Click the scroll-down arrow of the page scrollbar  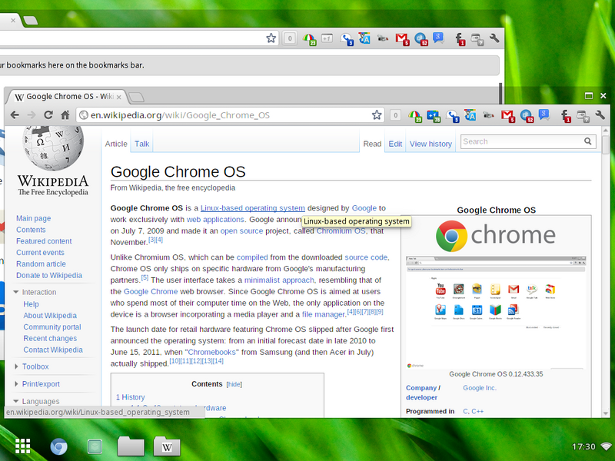tap(605, 414)
